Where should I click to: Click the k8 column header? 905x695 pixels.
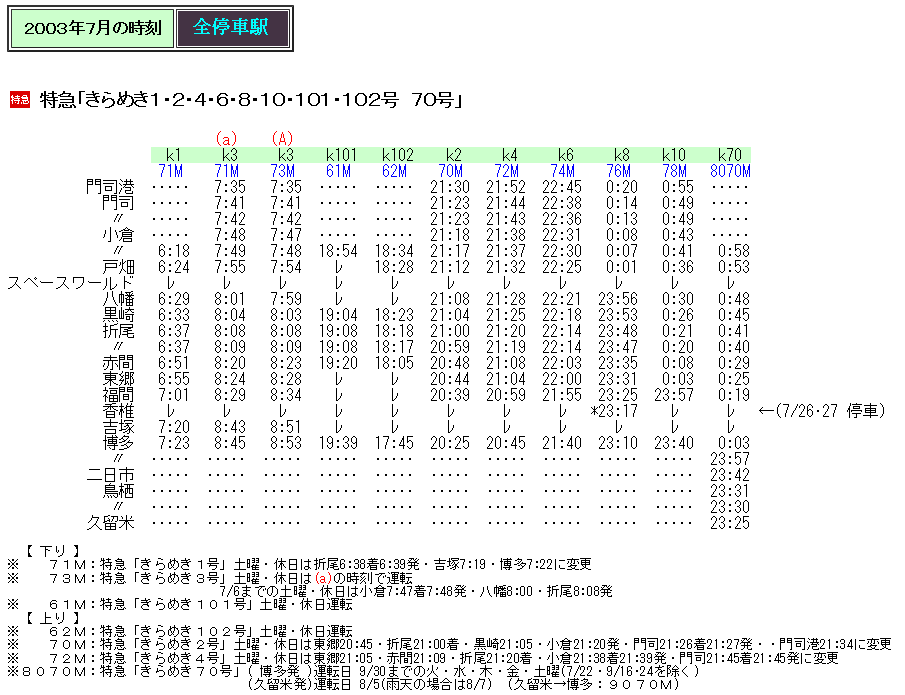pyautogui.click(x=622, y=155)
